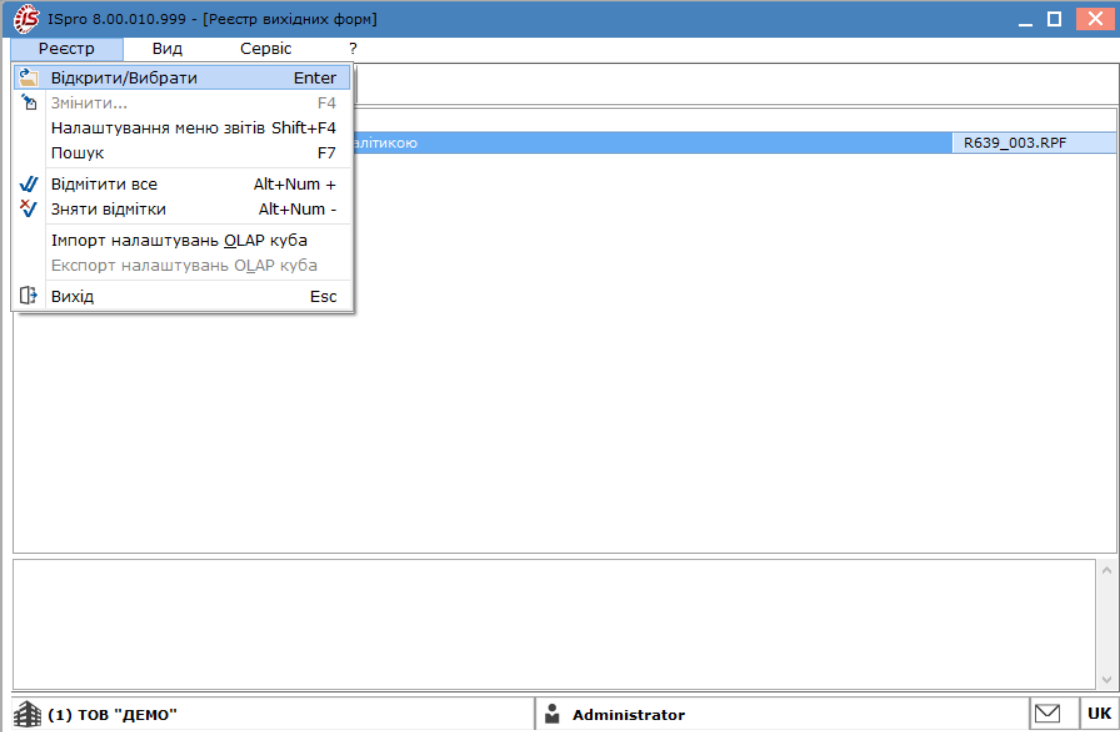Click the company building icon in status bar
Image resolution: width=1120 pixels, height=732 pixels.
click(x=28, y=714)
